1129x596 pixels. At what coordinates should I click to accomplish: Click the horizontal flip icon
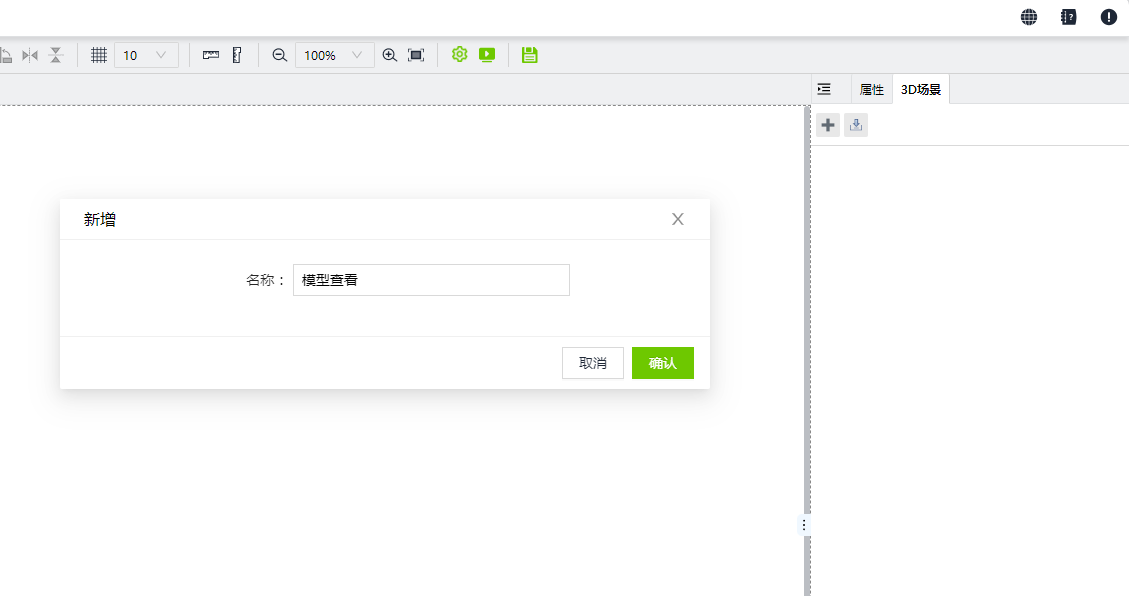[30, 55]
